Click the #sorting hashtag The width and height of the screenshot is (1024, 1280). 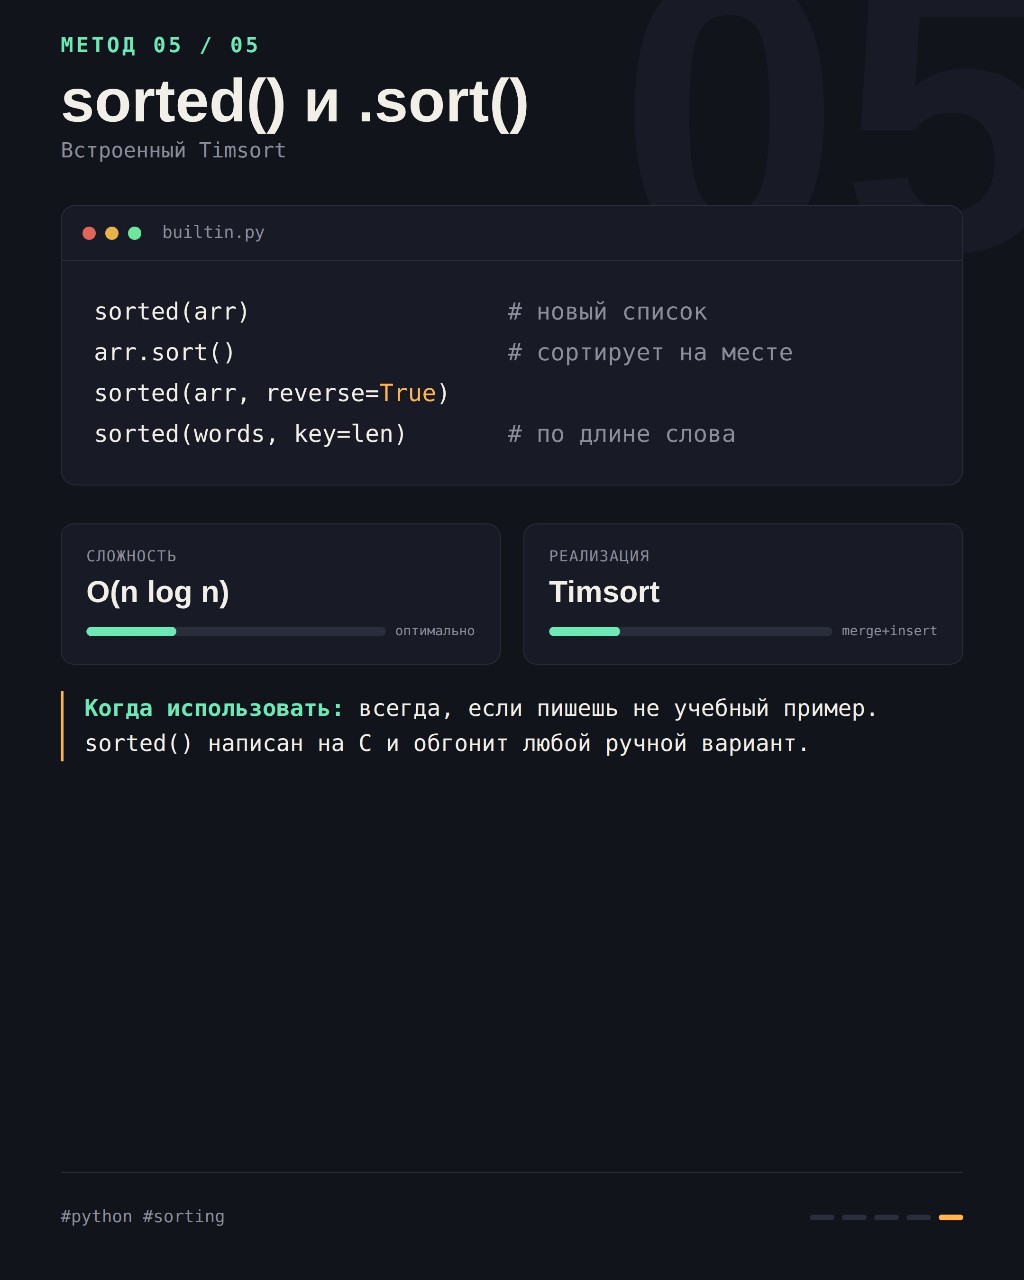click(x=184, y=1217)
